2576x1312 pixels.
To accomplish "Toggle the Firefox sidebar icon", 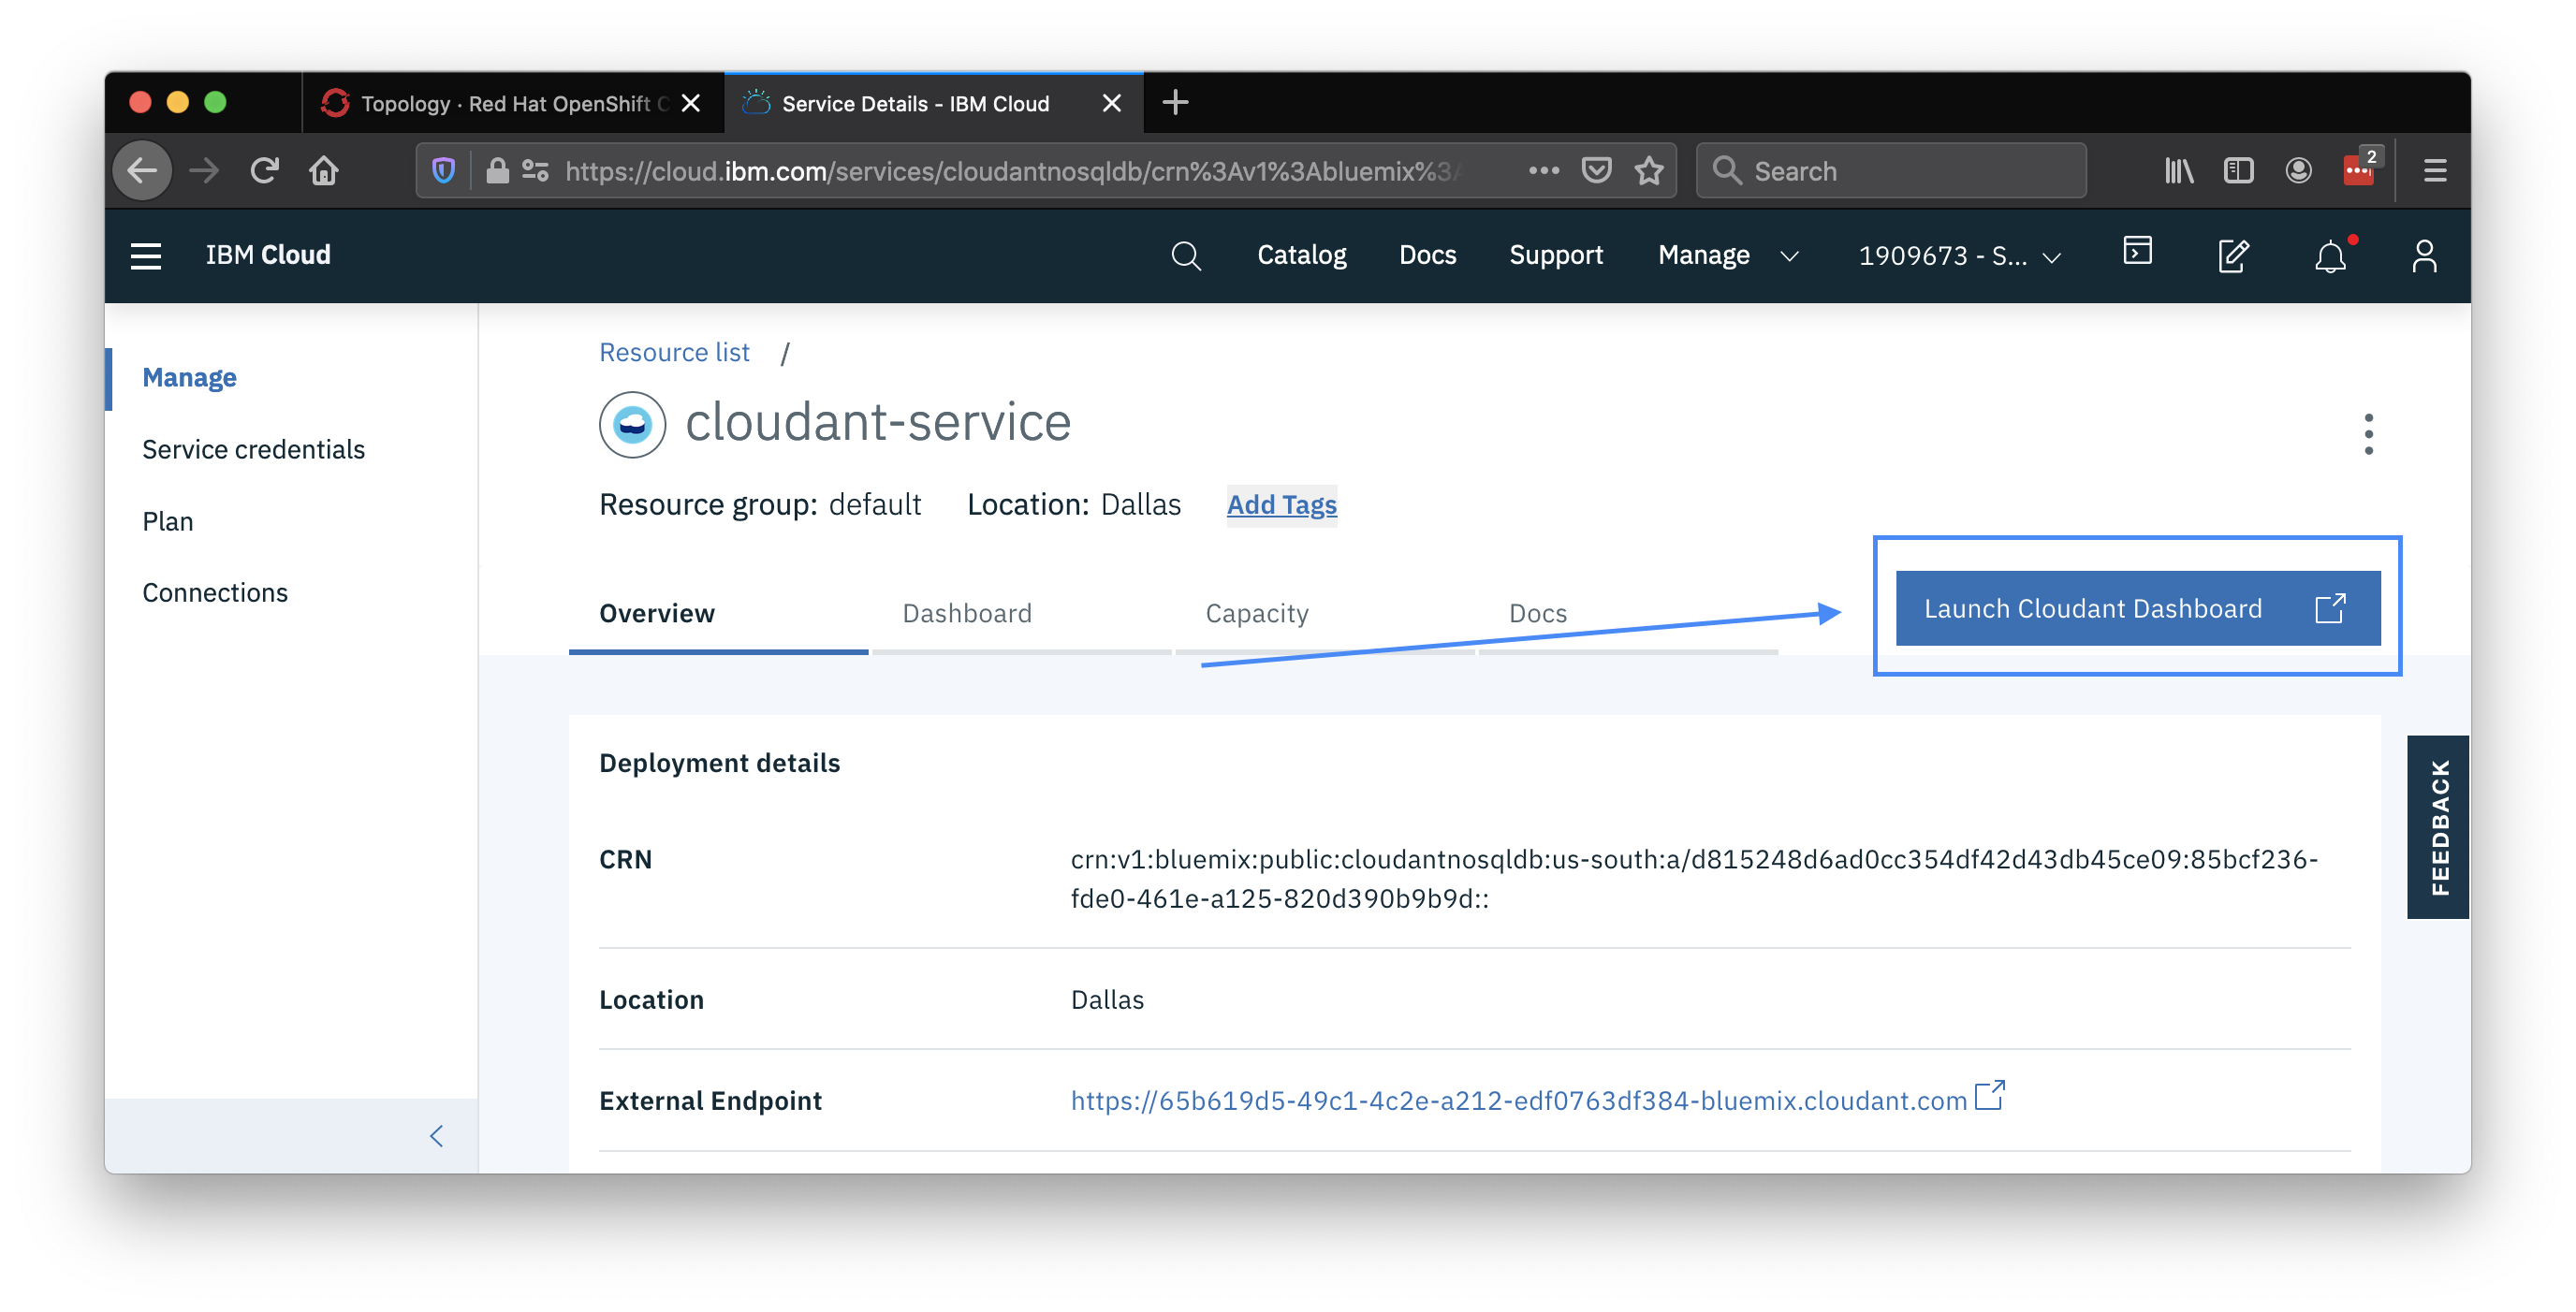I will (x=2238, y=171).
